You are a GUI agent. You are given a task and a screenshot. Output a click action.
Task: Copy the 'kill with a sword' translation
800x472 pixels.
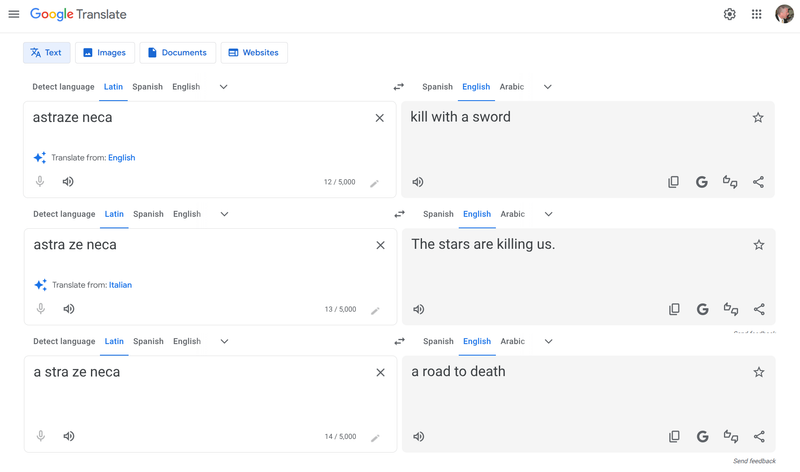coord(673,182)
